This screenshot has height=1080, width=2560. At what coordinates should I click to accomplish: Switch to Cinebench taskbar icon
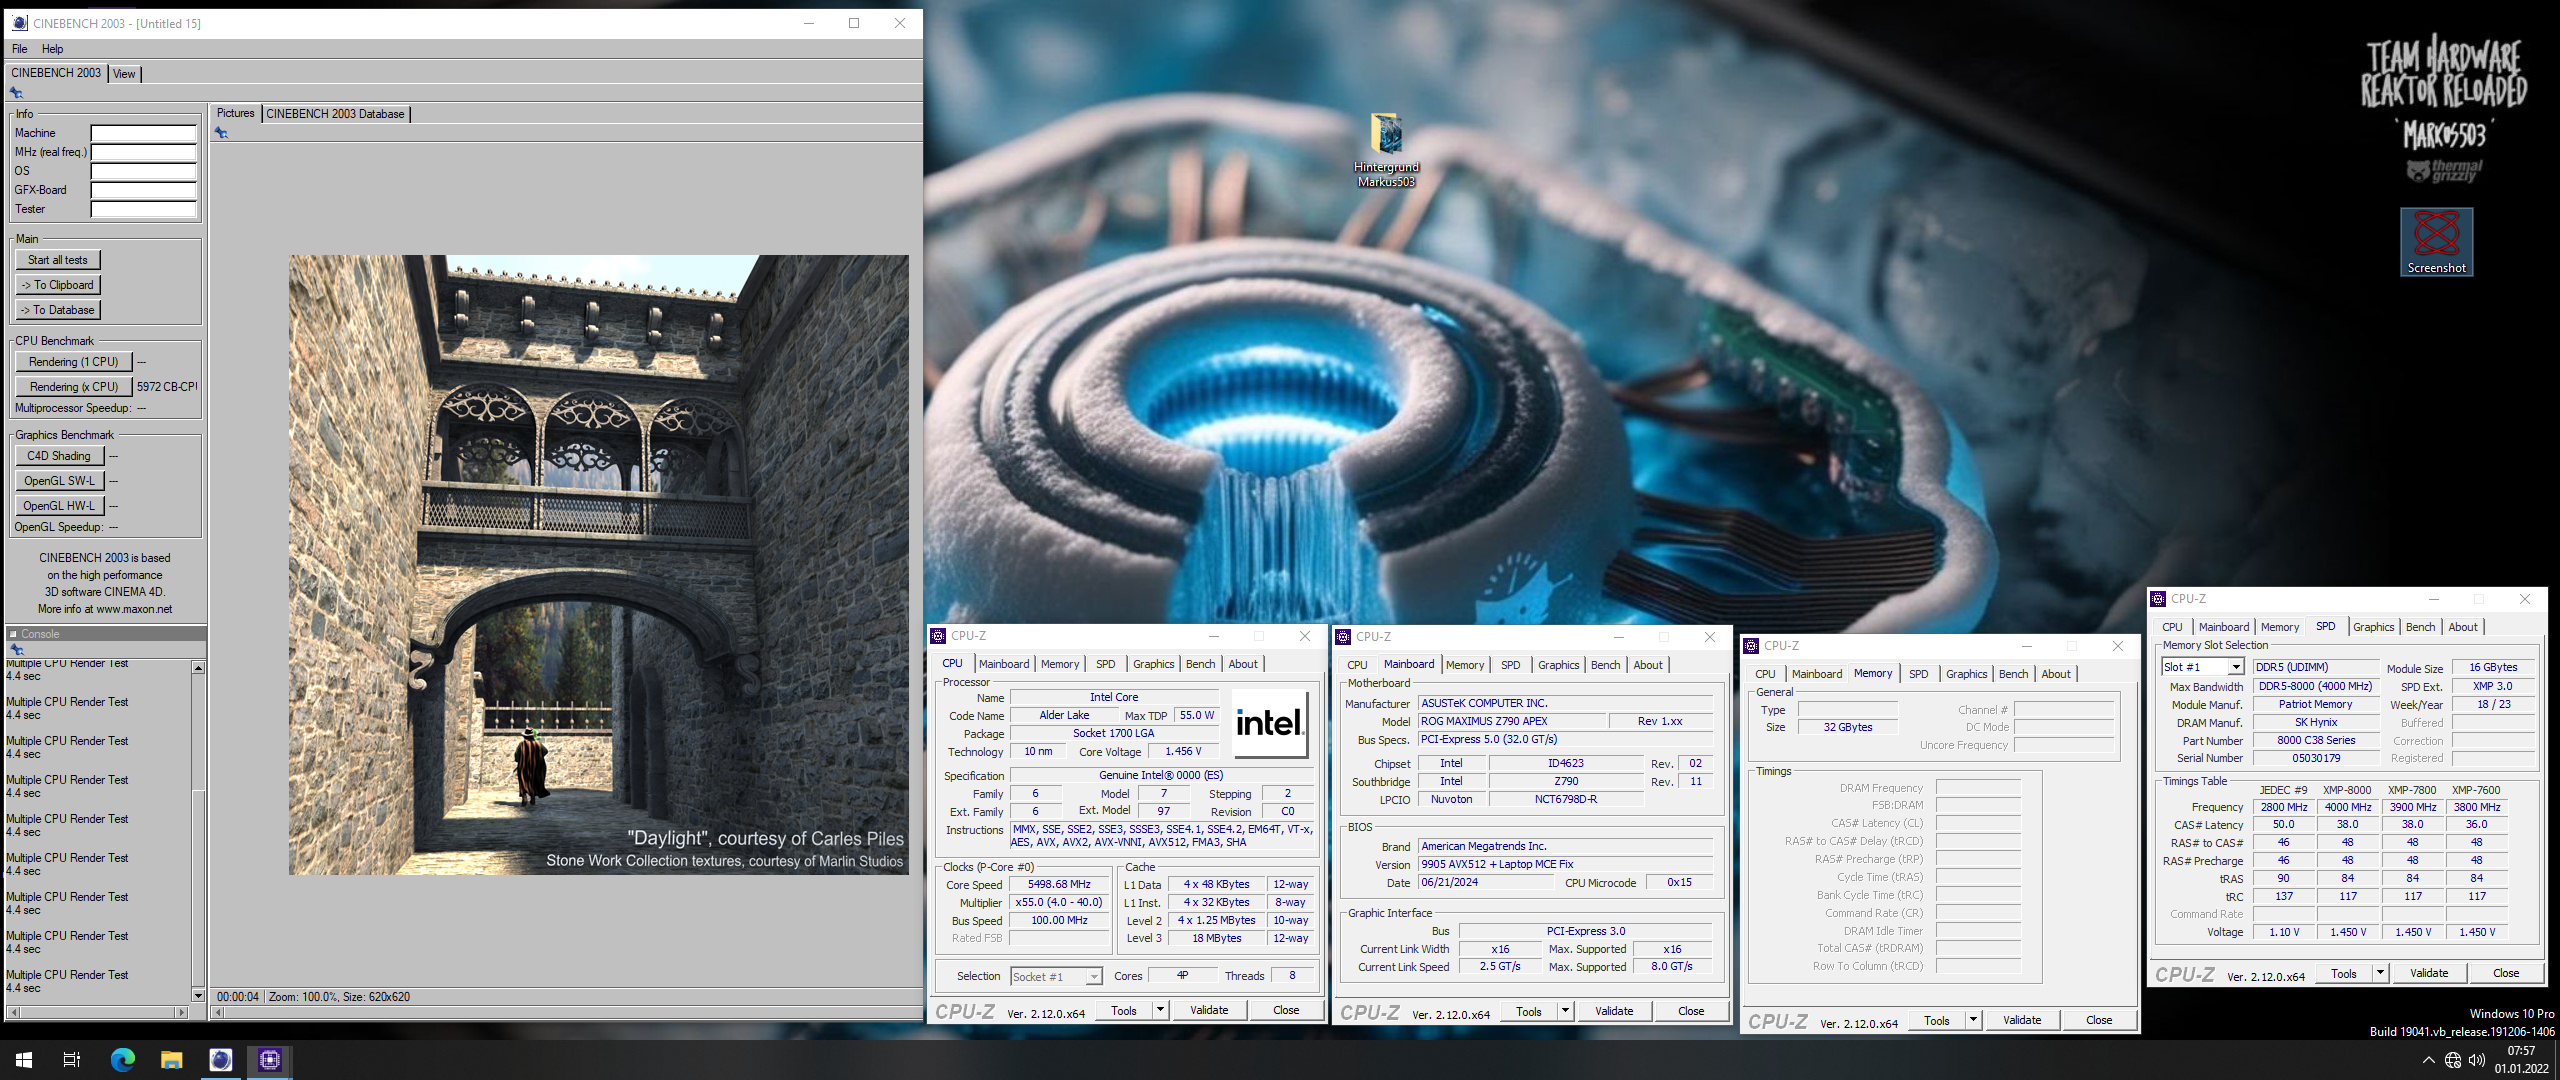click(220, 1060)
